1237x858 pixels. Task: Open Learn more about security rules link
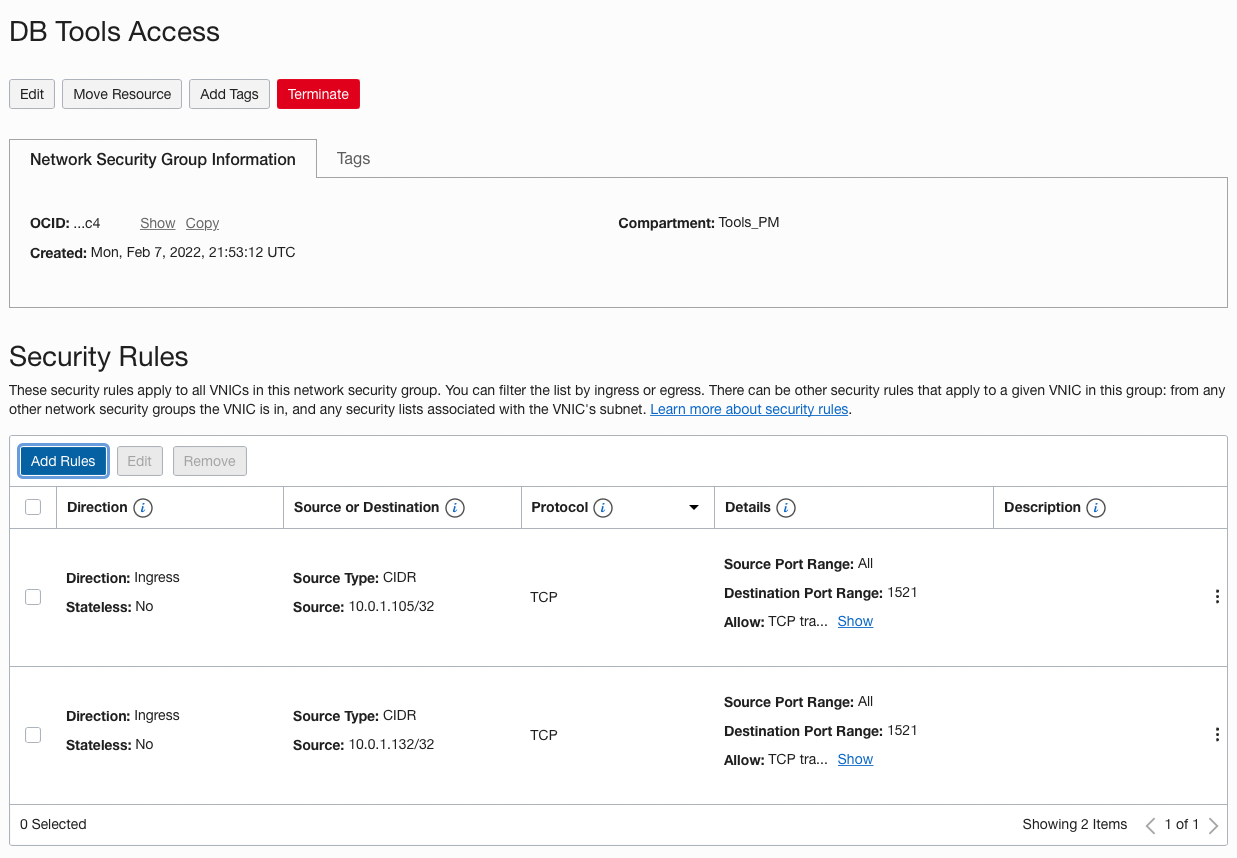pos(749,409)
